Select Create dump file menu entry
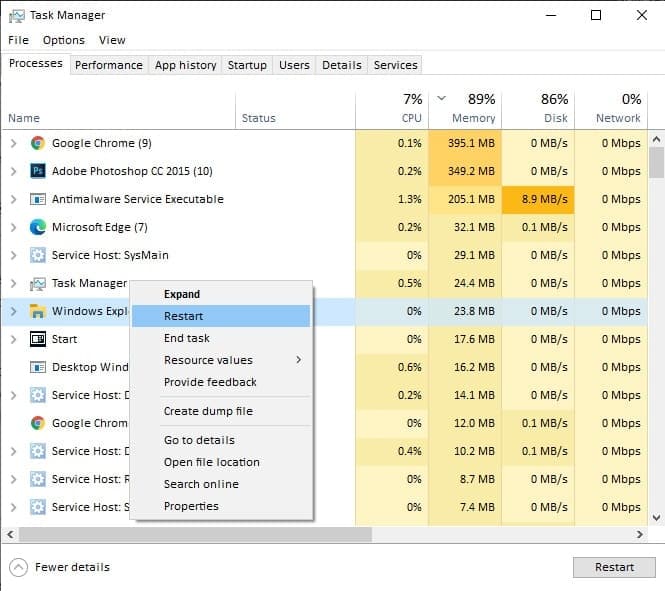The width and height of the screenshot is (665, 591). tap(221, 411)
